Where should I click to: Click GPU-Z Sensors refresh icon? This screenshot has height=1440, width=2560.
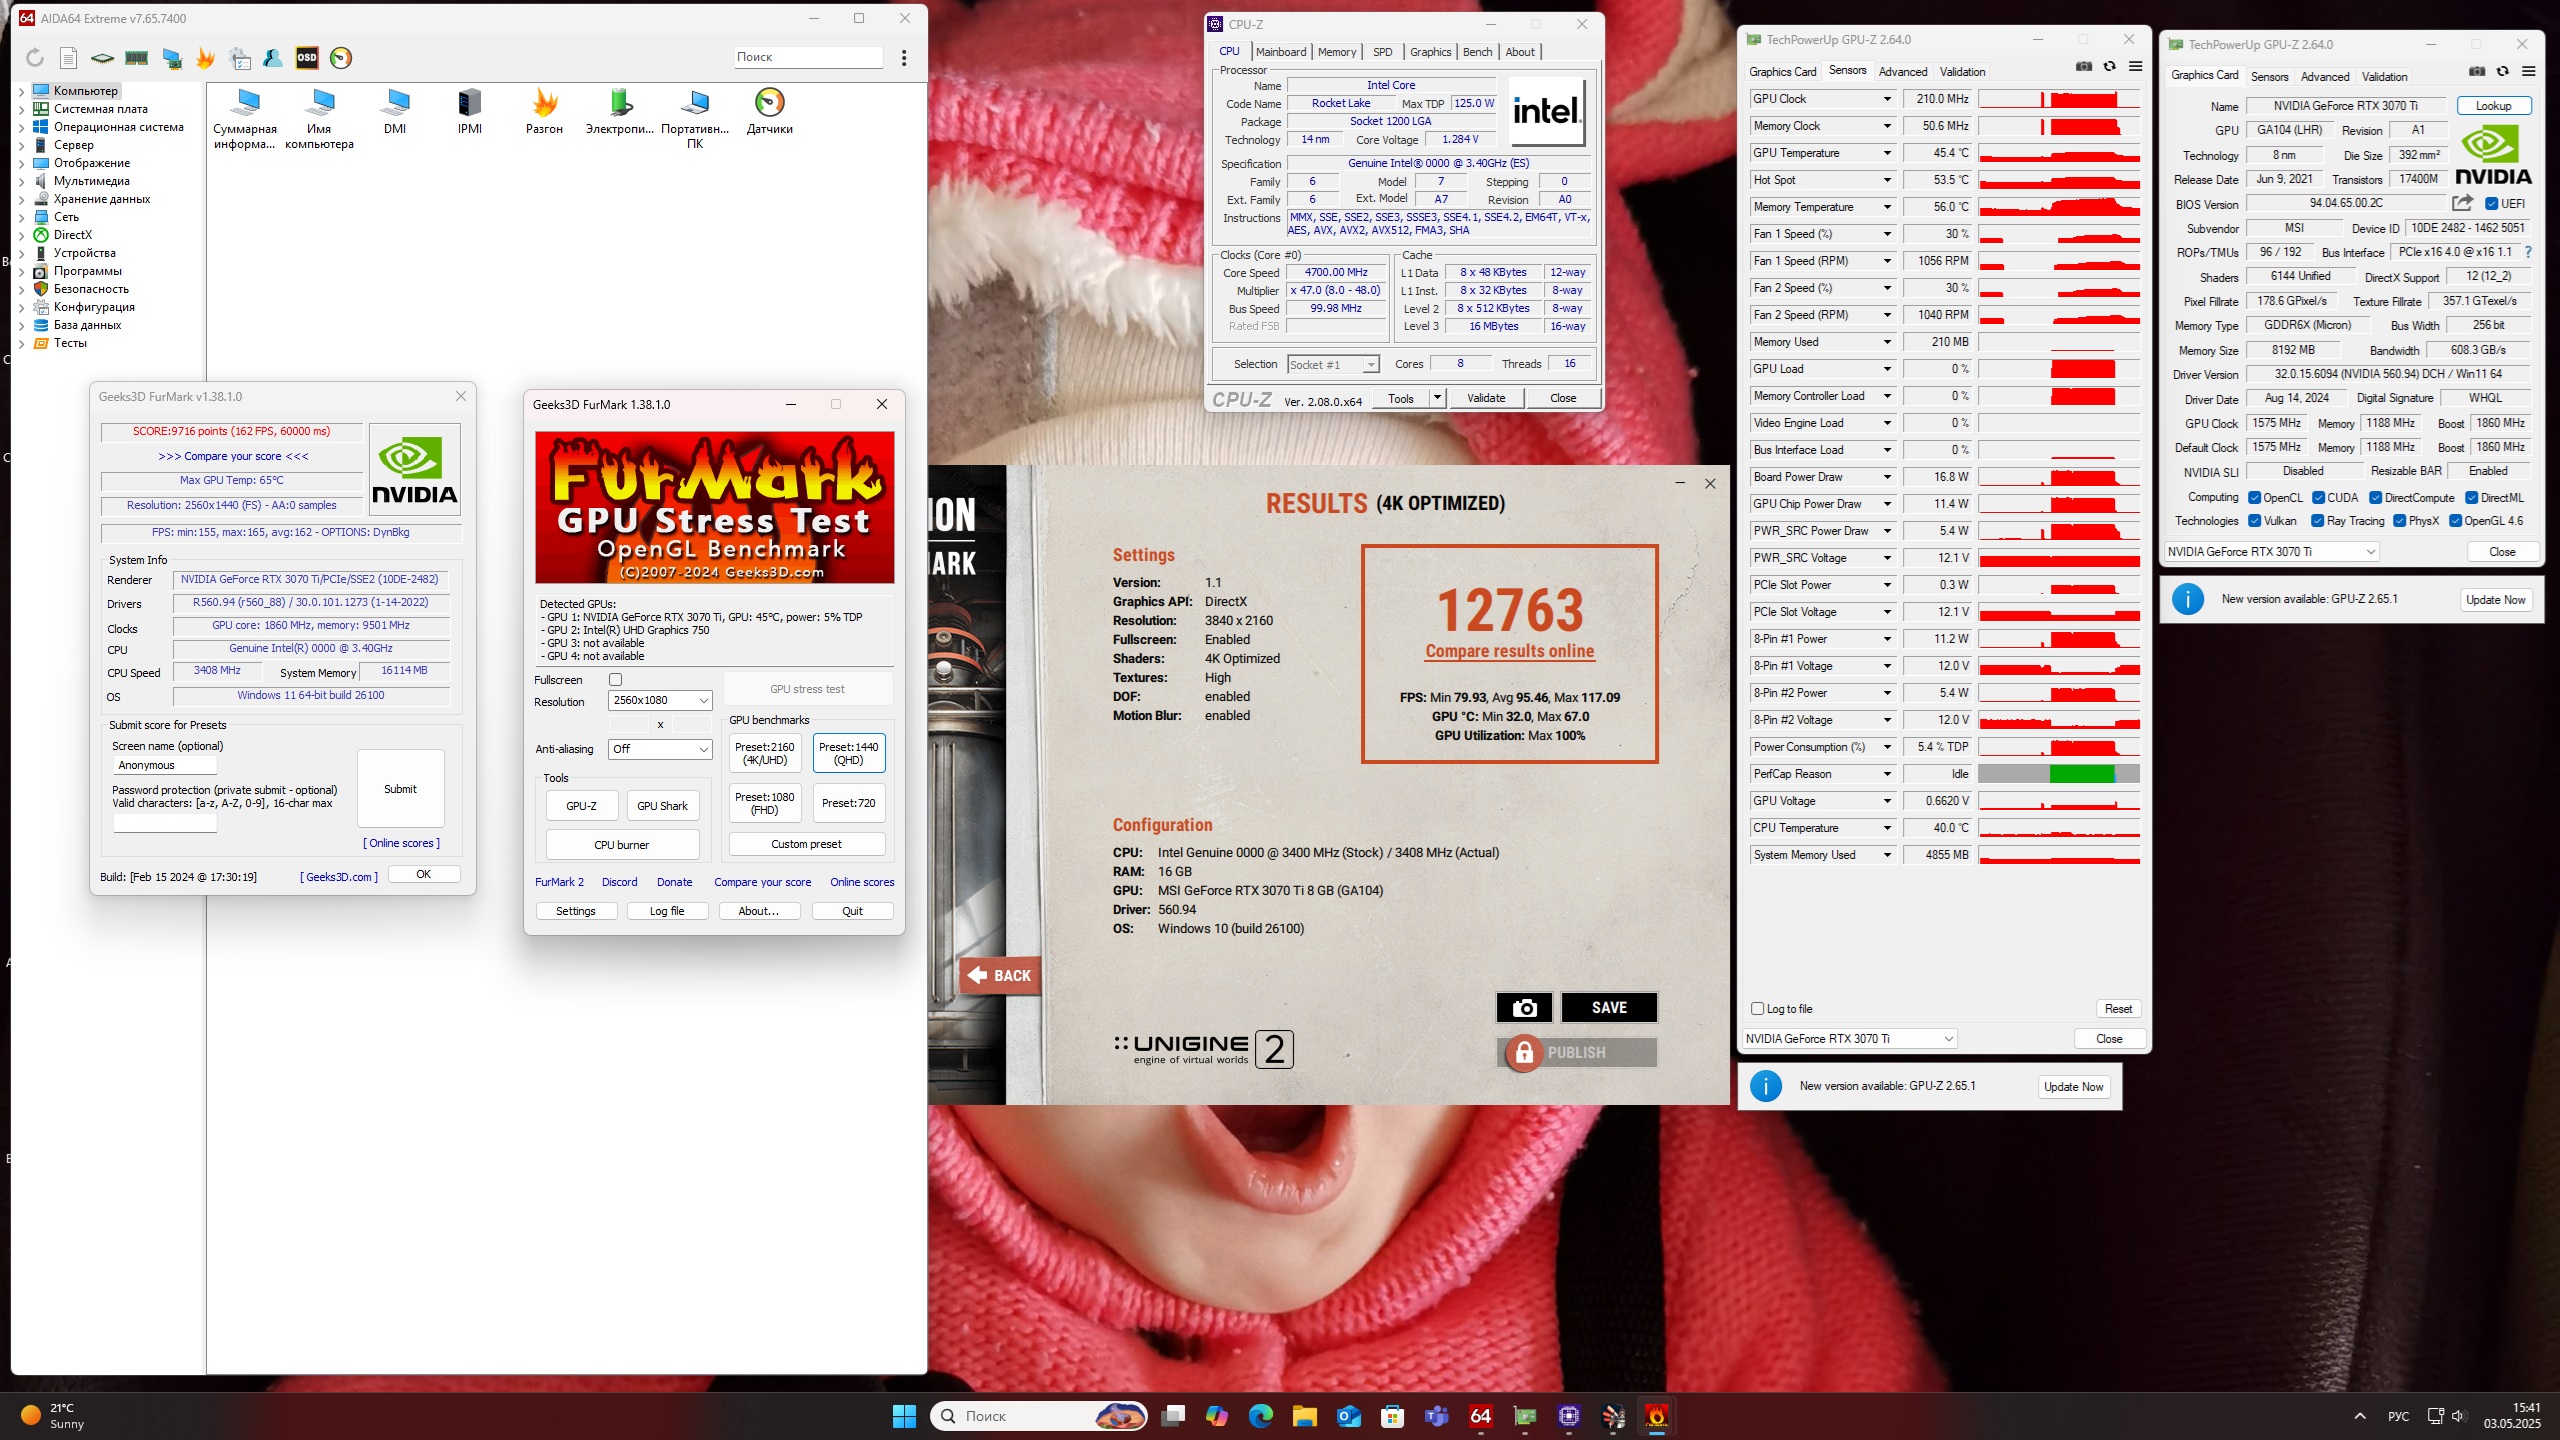(2109, 67)
